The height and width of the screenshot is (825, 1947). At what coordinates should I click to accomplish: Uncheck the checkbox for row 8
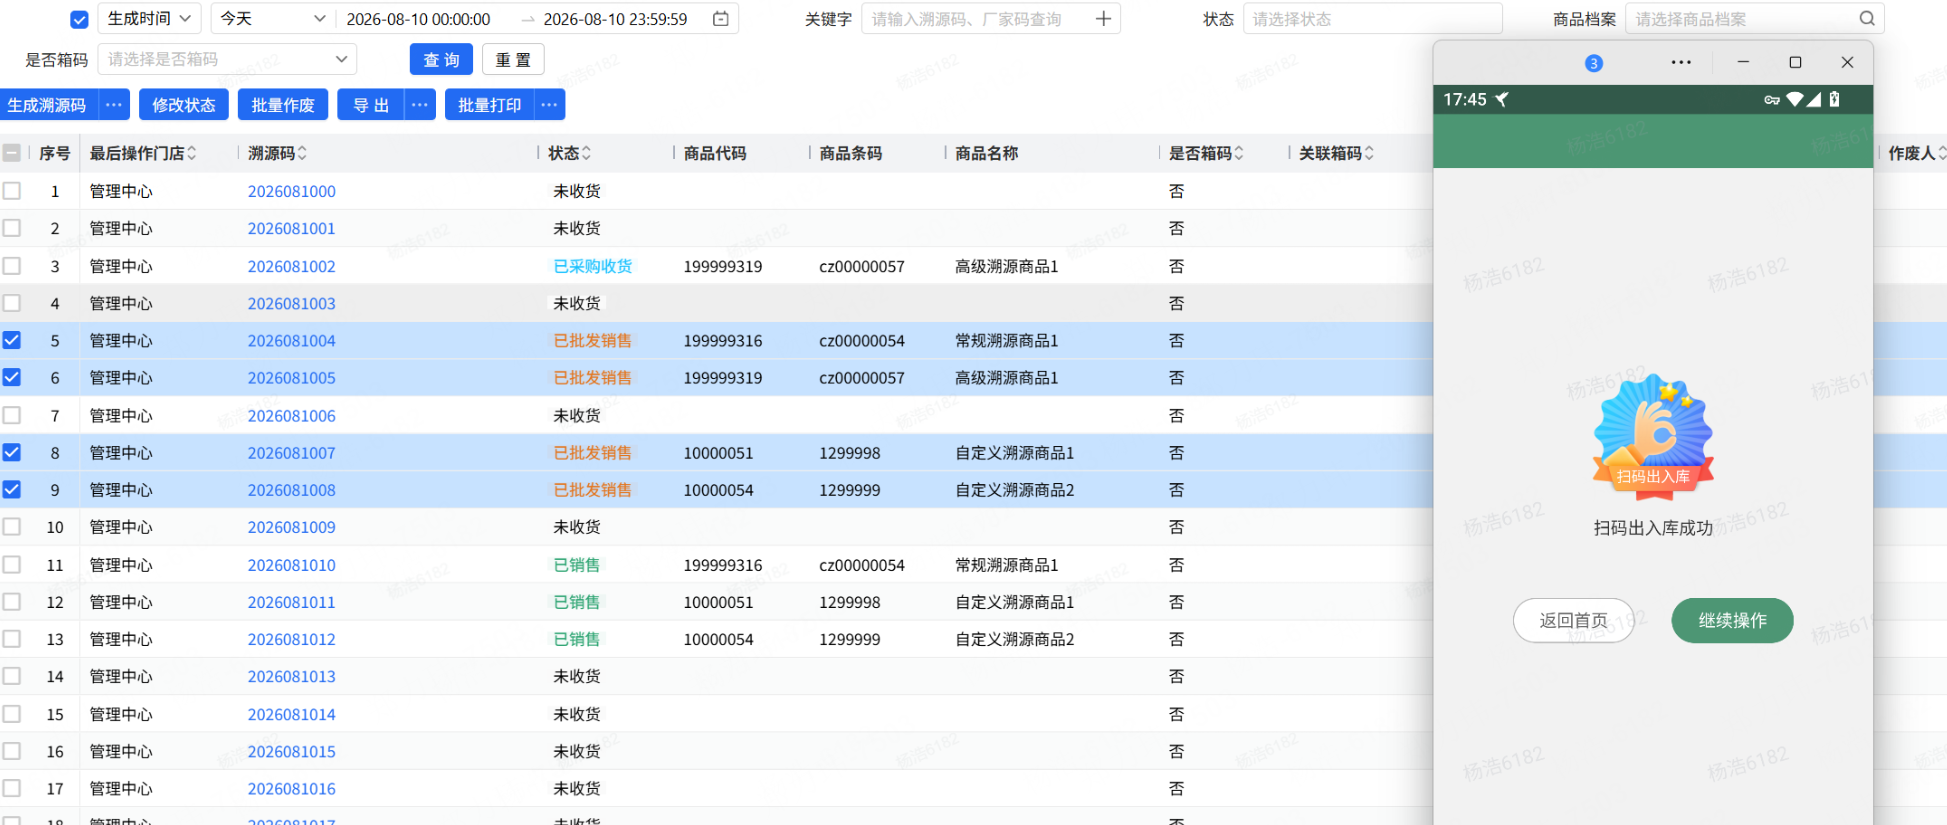(12, 452)
